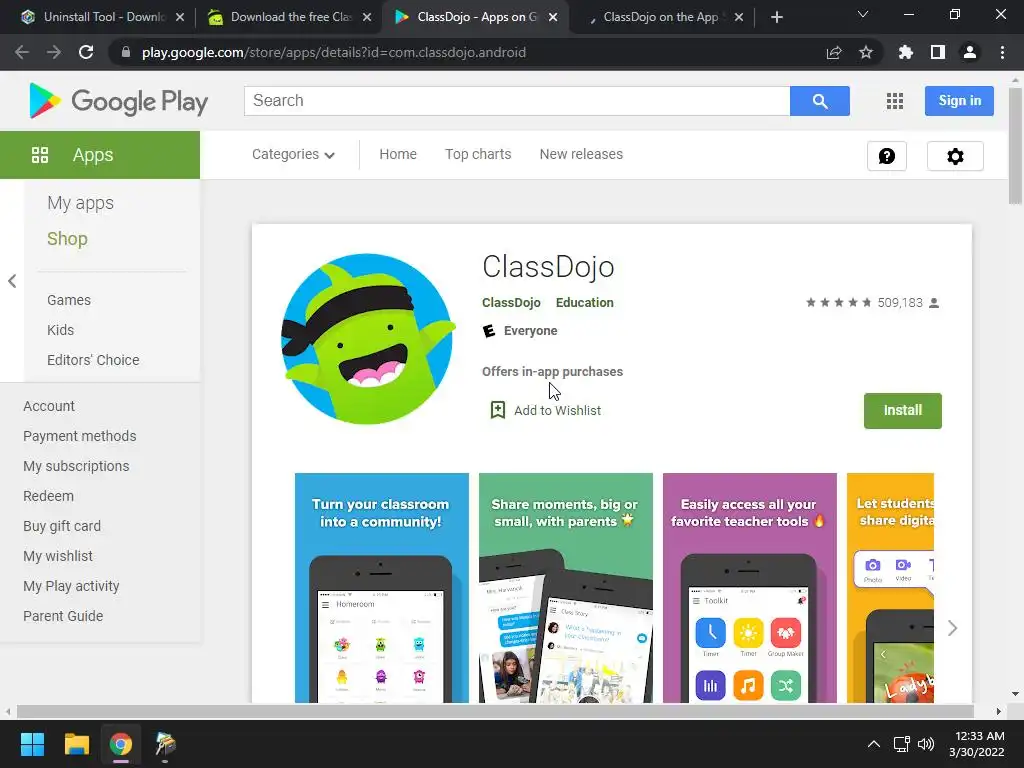
Task: Click the blue search magnifier button
Action: click(x=820, y=101)
